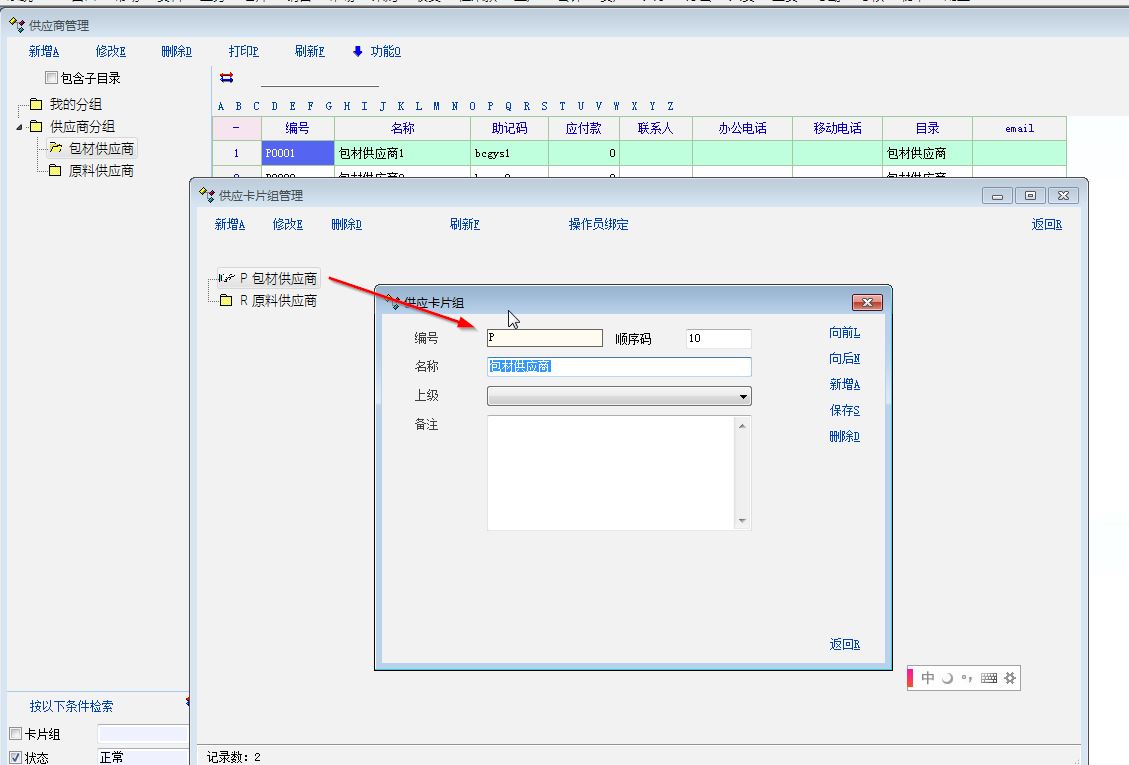Uncheck the 状态 filter checkbox

[x=15, y=757]
